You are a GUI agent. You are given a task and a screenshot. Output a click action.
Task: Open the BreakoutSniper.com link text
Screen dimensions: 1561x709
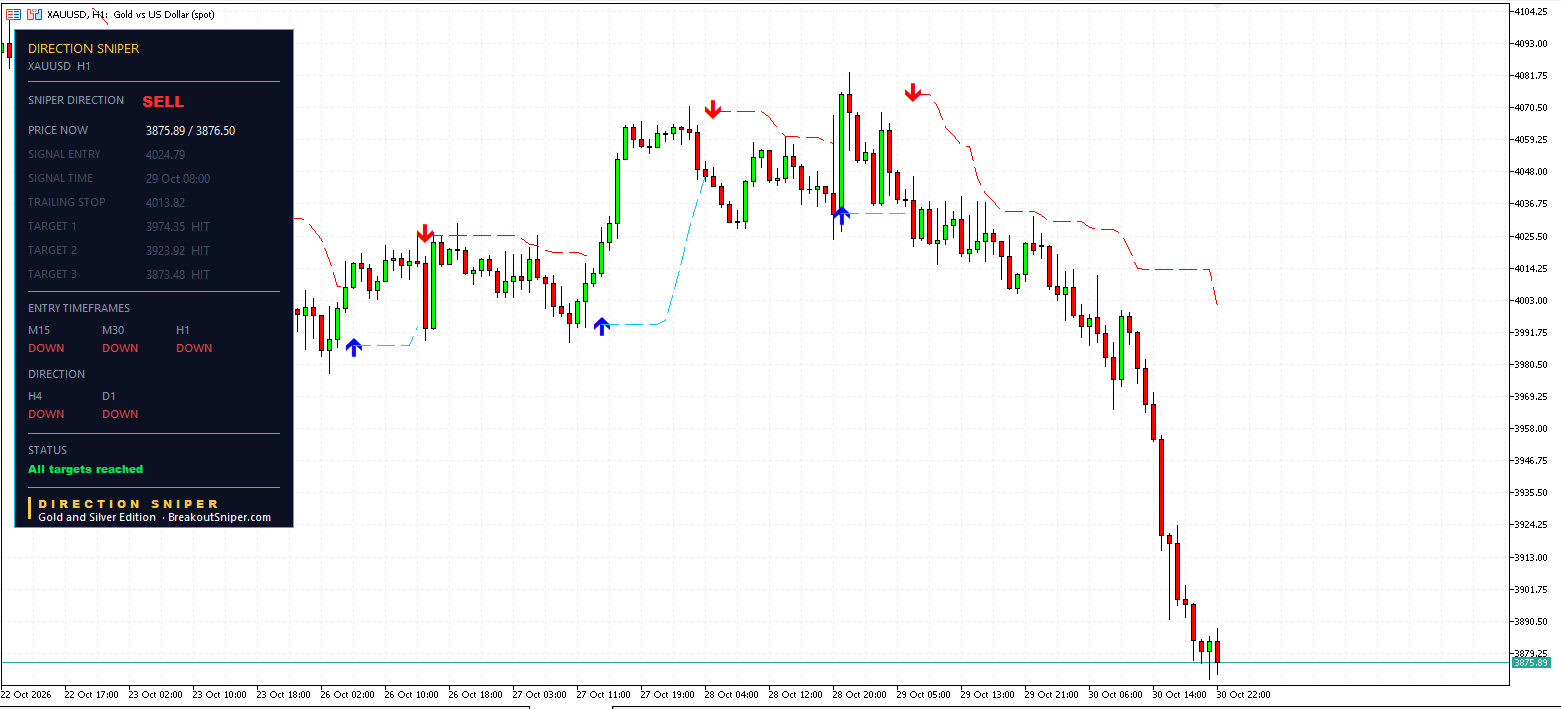pos(219,517)
